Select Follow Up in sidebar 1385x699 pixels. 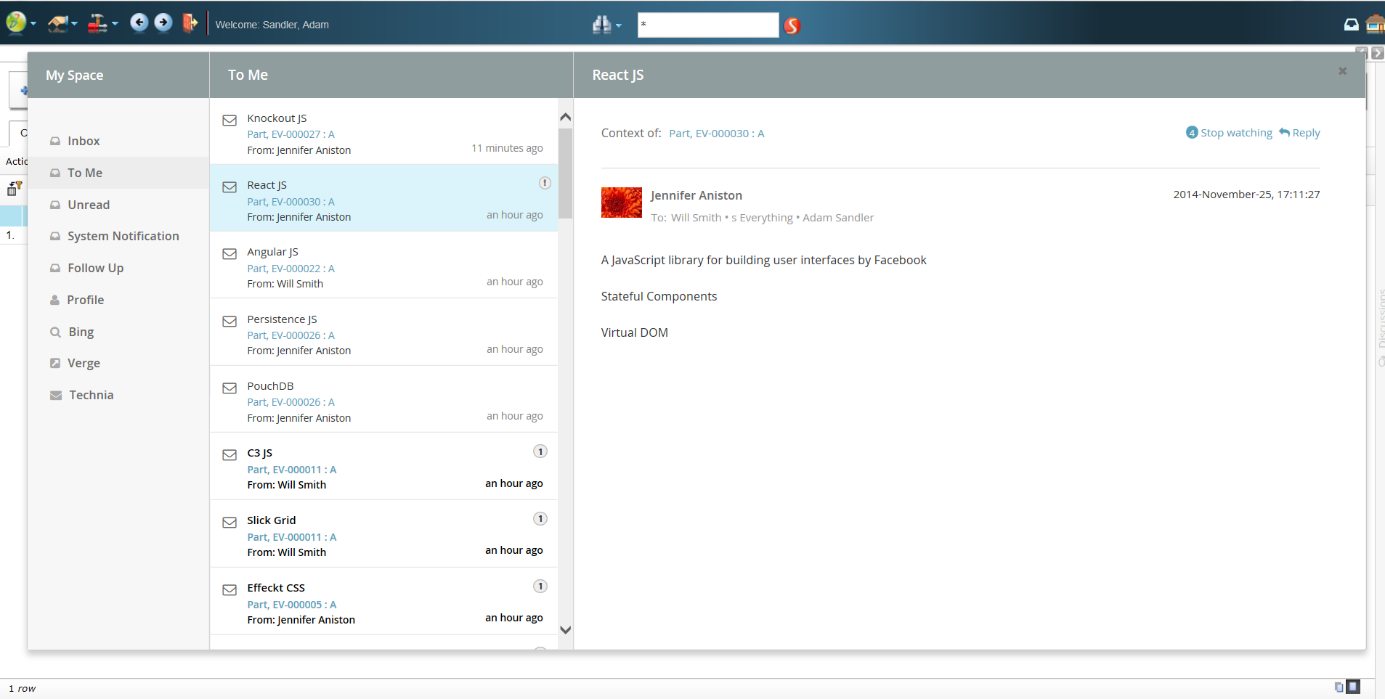coord(95,268)
